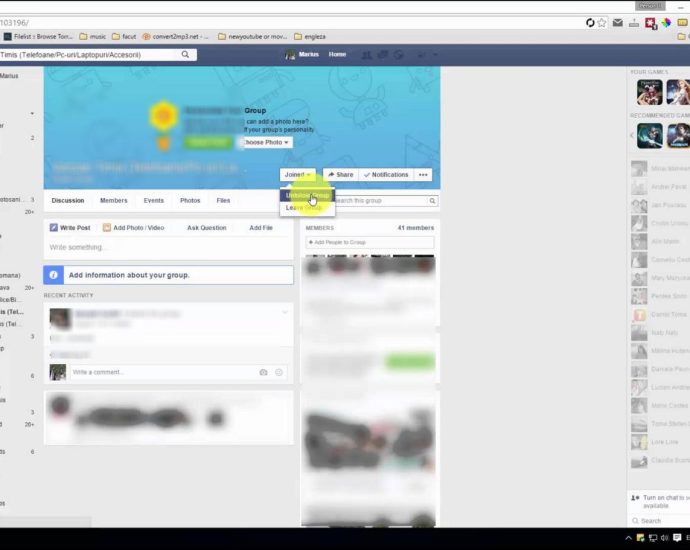Viewport: 690px width, 550px height.
Task: Select Leave Group from the Joined menu
Action: click(x=304, y=208)
